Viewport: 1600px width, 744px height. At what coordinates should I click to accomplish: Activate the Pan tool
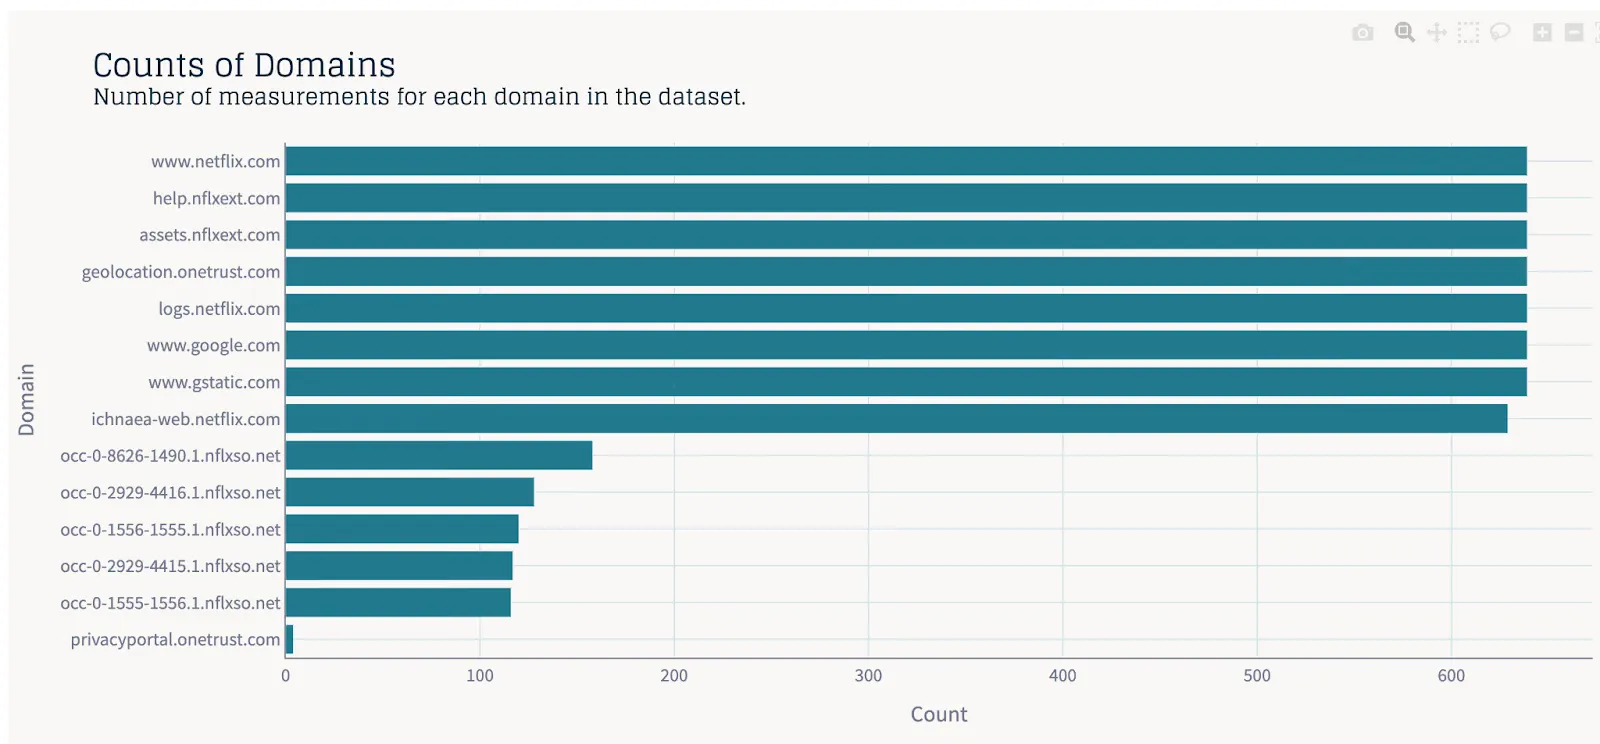(1436, 33)
